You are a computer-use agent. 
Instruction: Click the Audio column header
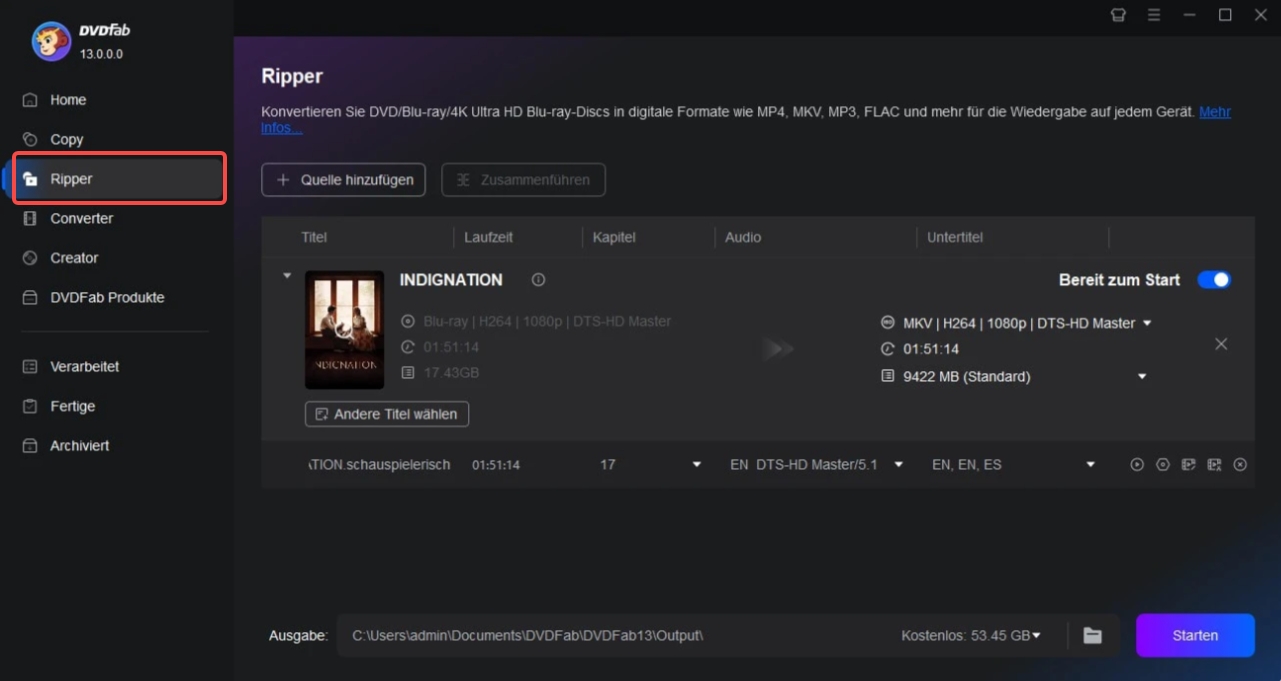[743, 238]
